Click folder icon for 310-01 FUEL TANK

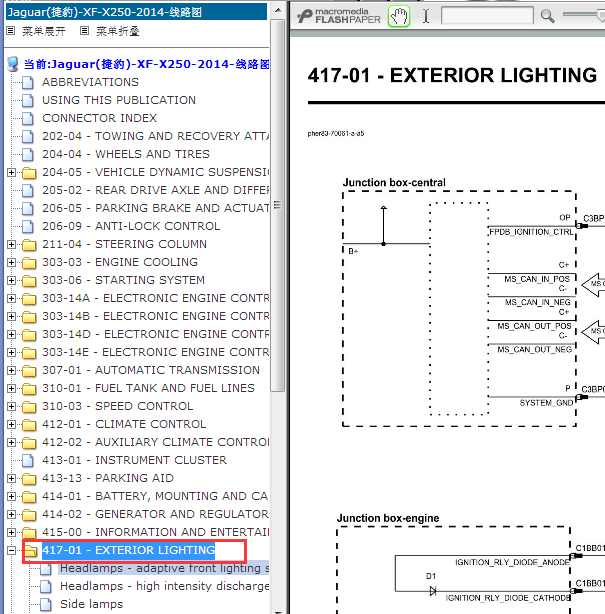(29, 389)
